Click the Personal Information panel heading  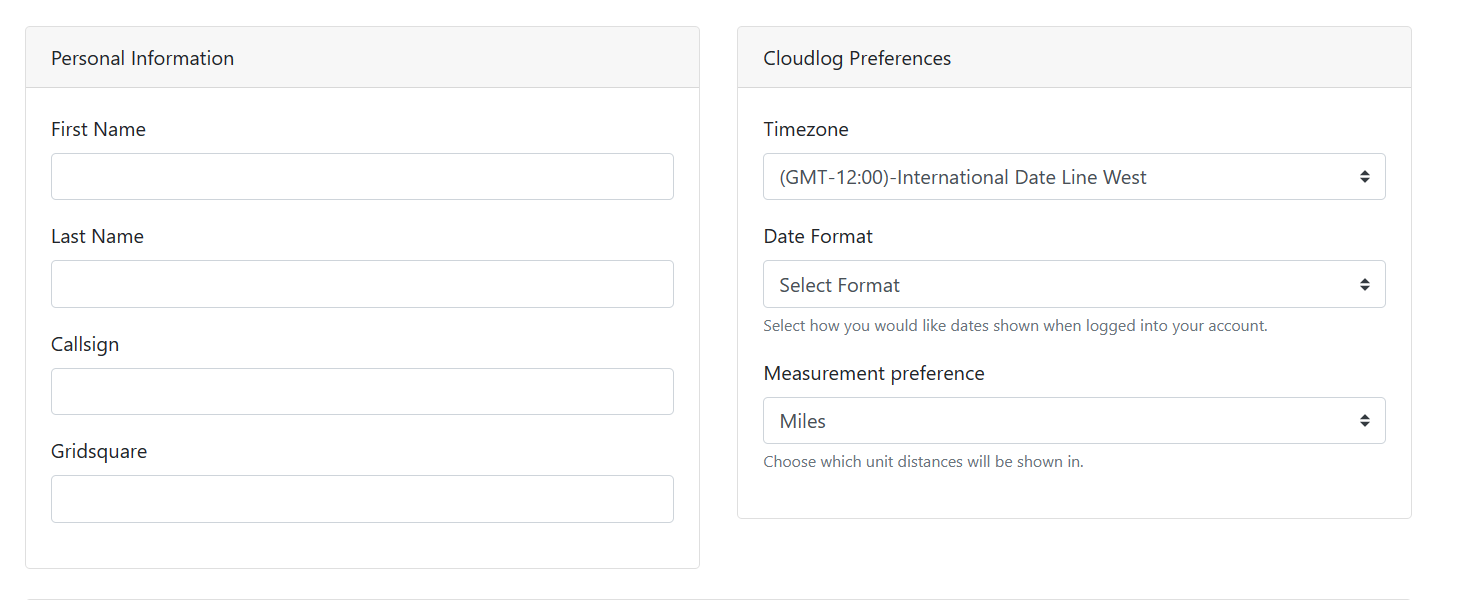coord(142,58)
